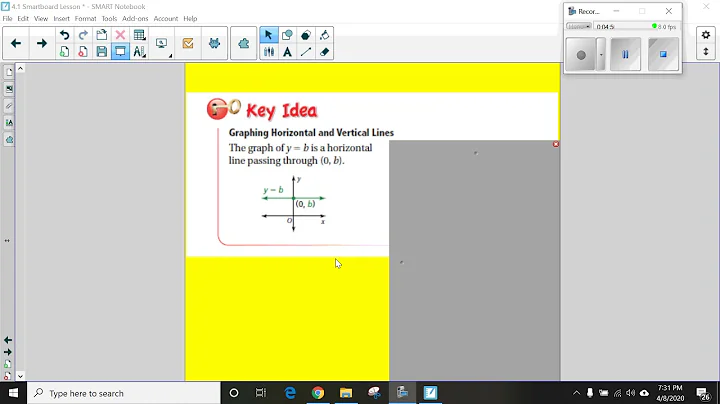Image resolution: width=720 pixels, height=404 pixels.
Task: Launch Microsoft Edge from taskbar
Action: (x=290, y=393)
